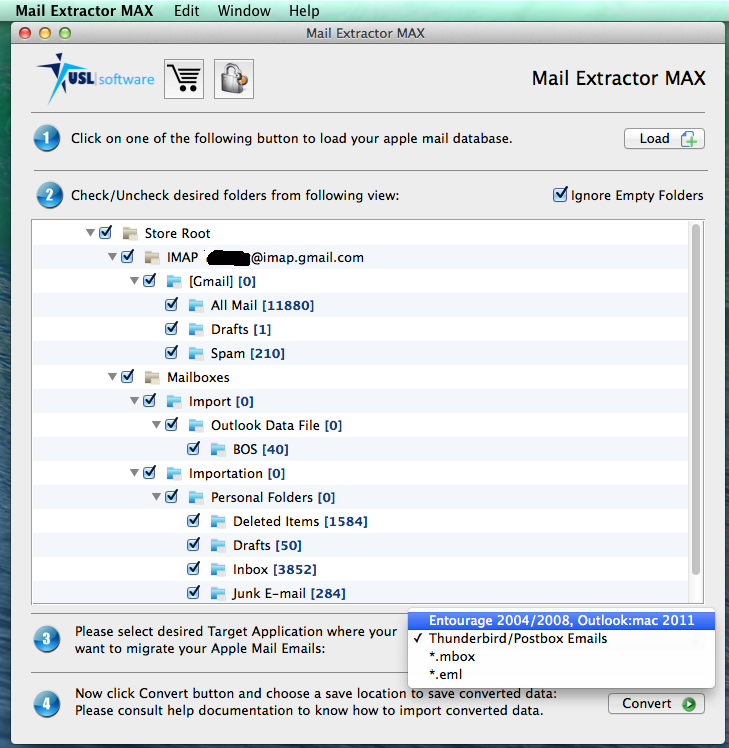Uncheck the IMAP account checkbox
The width and height of the screenshot is (729, 748).
pyautogui.click(x=127, y=256)
